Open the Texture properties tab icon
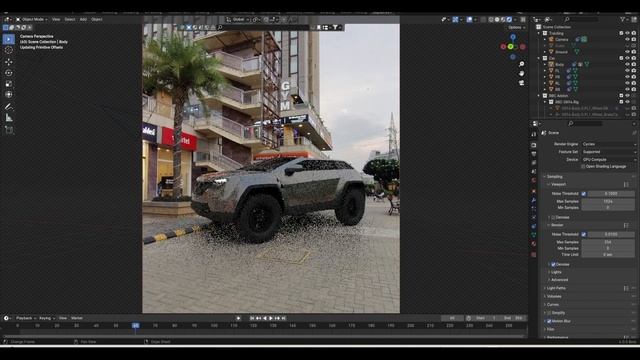 (x=533, y=254)
